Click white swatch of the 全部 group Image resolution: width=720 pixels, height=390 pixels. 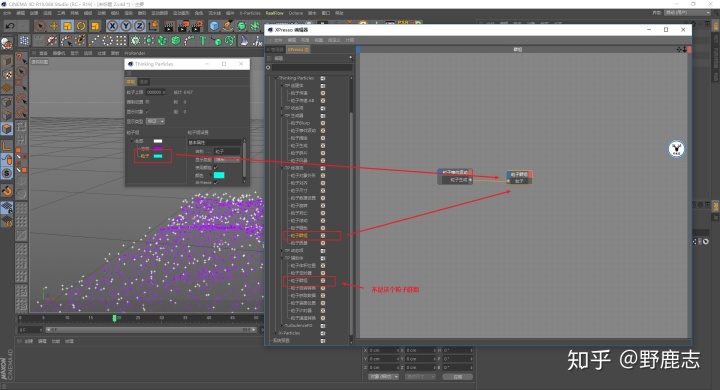[158, 141]
